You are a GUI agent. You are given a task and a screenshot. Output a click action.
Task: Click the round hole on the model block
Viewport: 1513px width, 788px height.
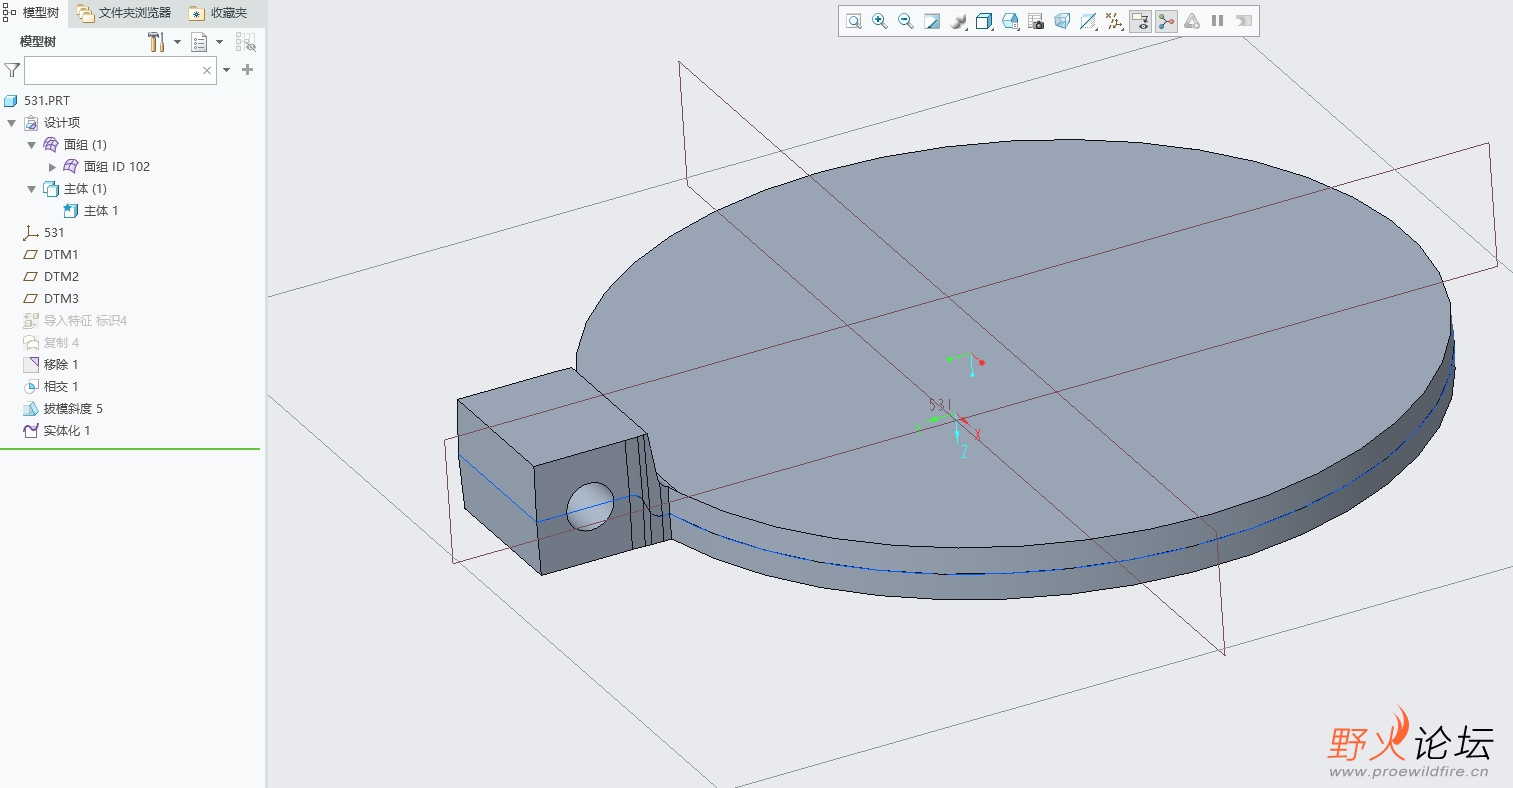590,506
